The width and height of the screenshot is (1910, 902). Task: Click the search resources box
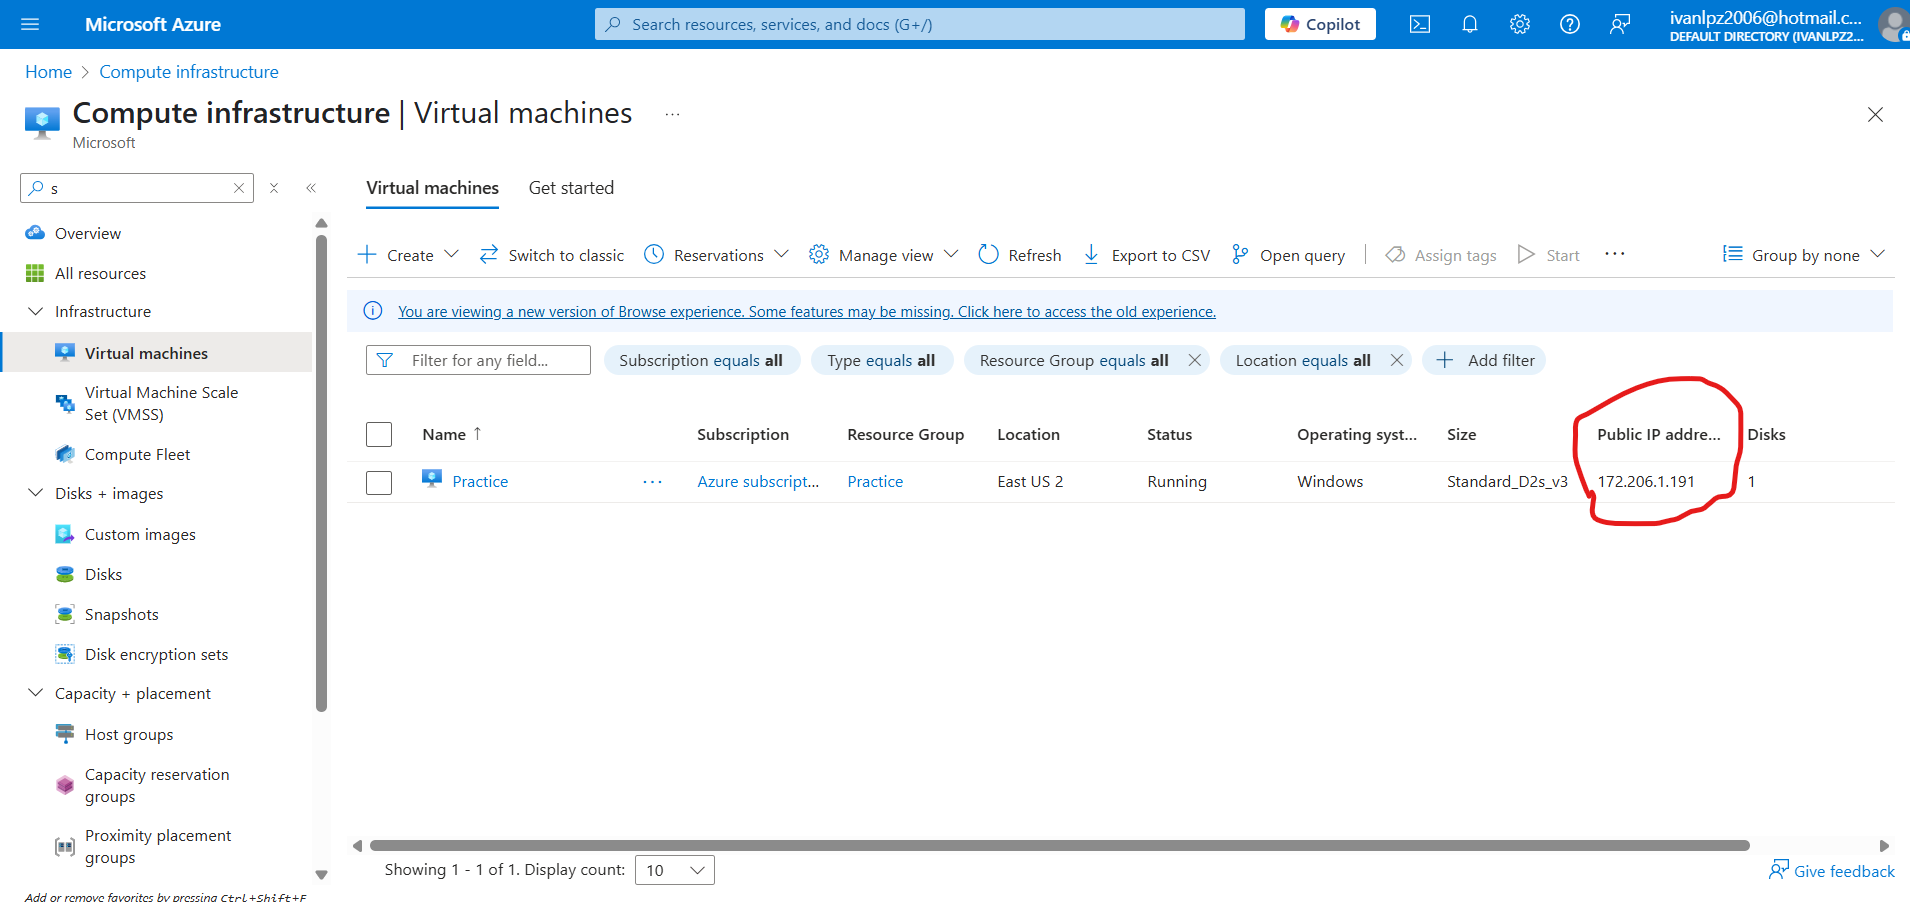click(x=920, y=24)
